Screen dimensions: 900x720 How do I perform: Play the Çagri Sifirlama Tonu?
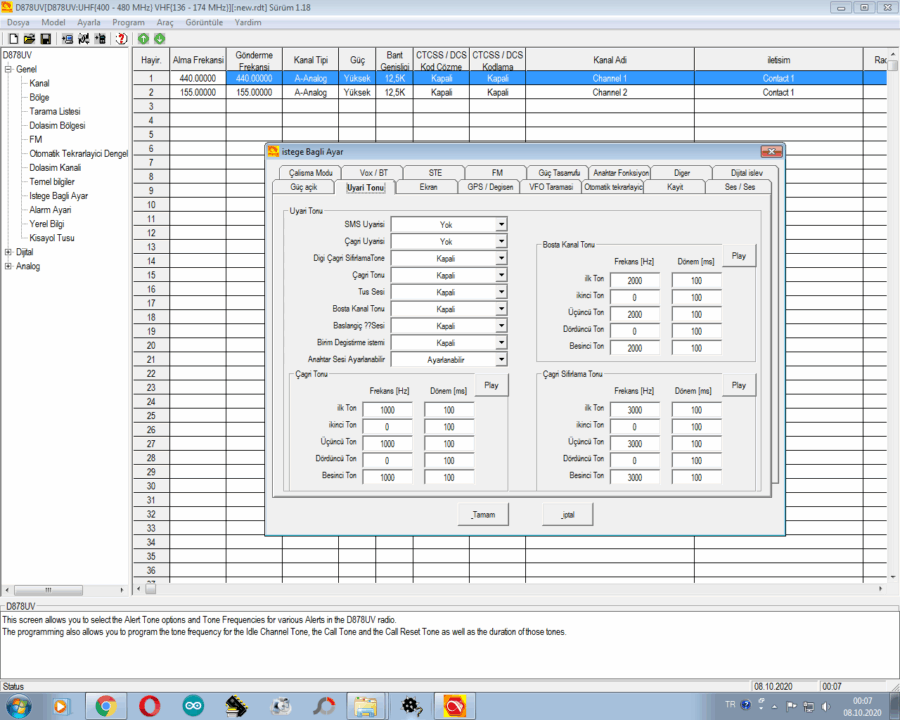(739, 385)
